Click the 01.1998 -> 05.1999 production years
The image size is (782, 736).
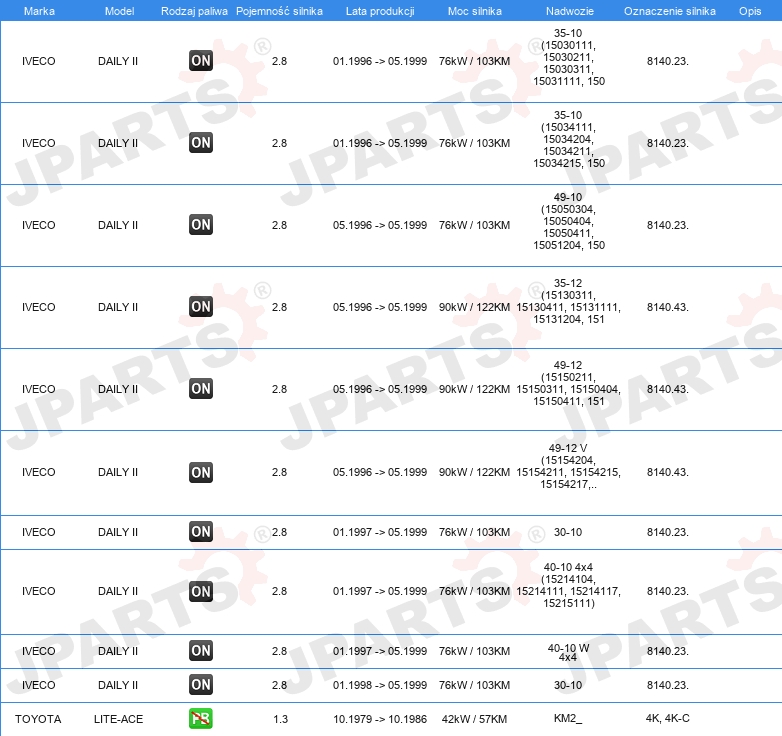380,685
